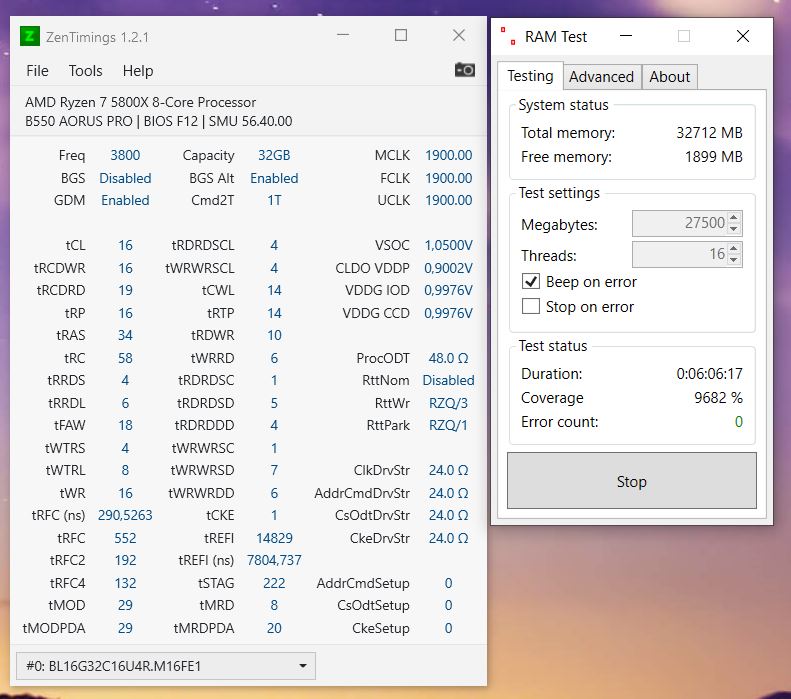Decrease Threads value with down arrow
This screenshot has height=699, width=791.
[734, 260]
